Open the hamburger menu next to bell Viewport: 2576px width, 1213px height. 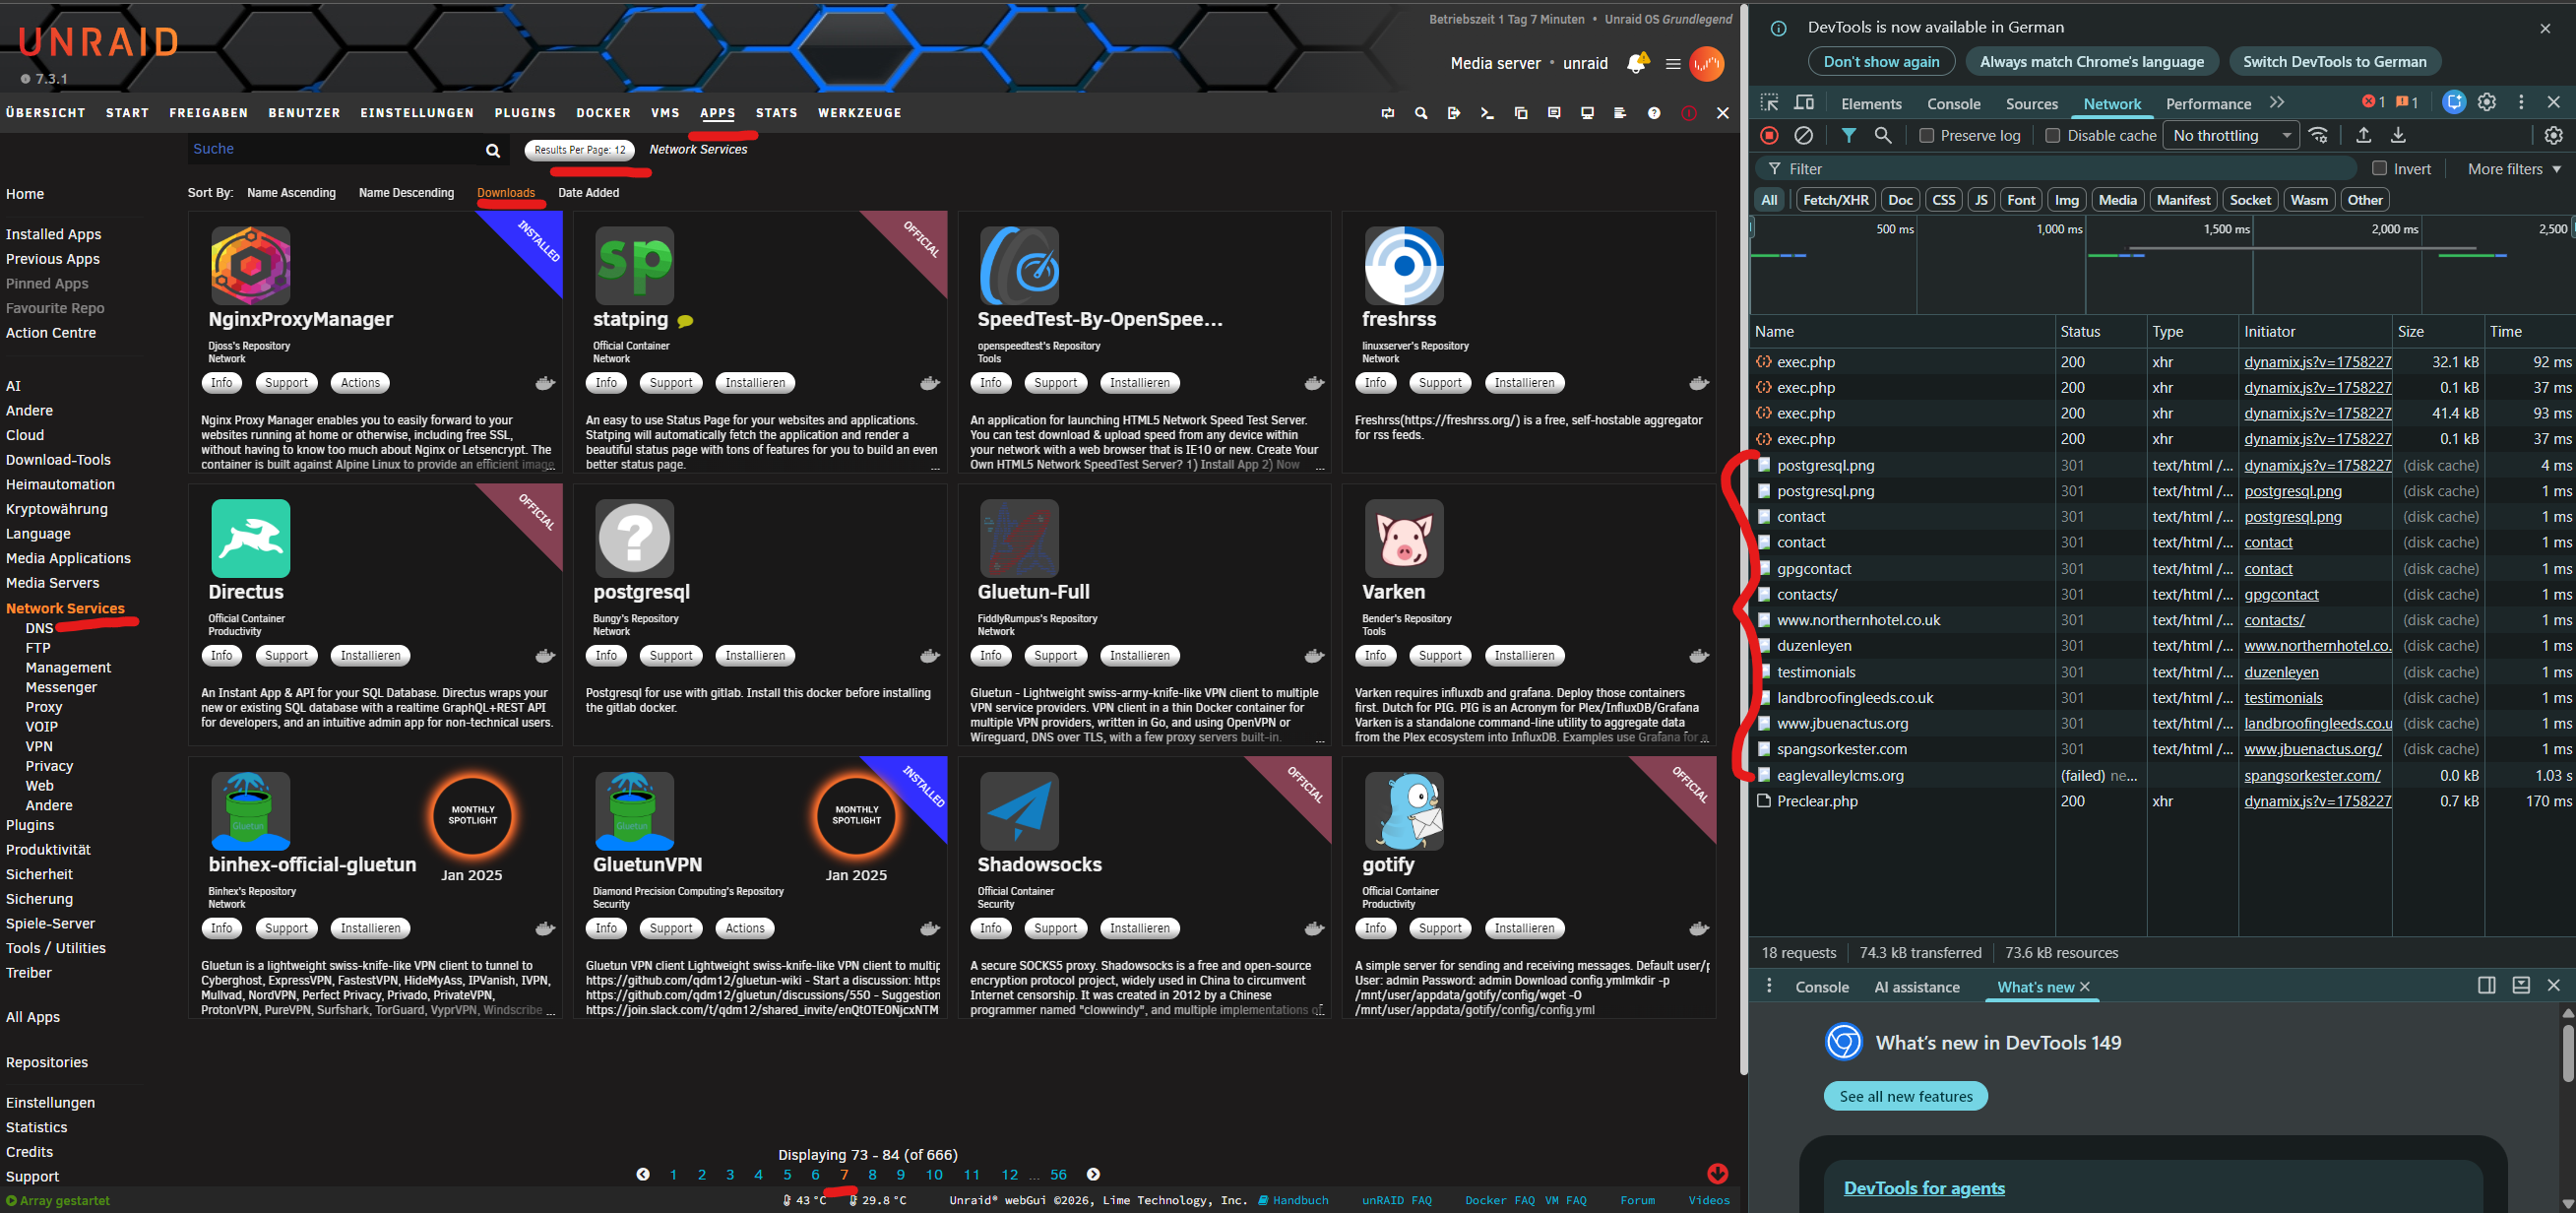1672,63
